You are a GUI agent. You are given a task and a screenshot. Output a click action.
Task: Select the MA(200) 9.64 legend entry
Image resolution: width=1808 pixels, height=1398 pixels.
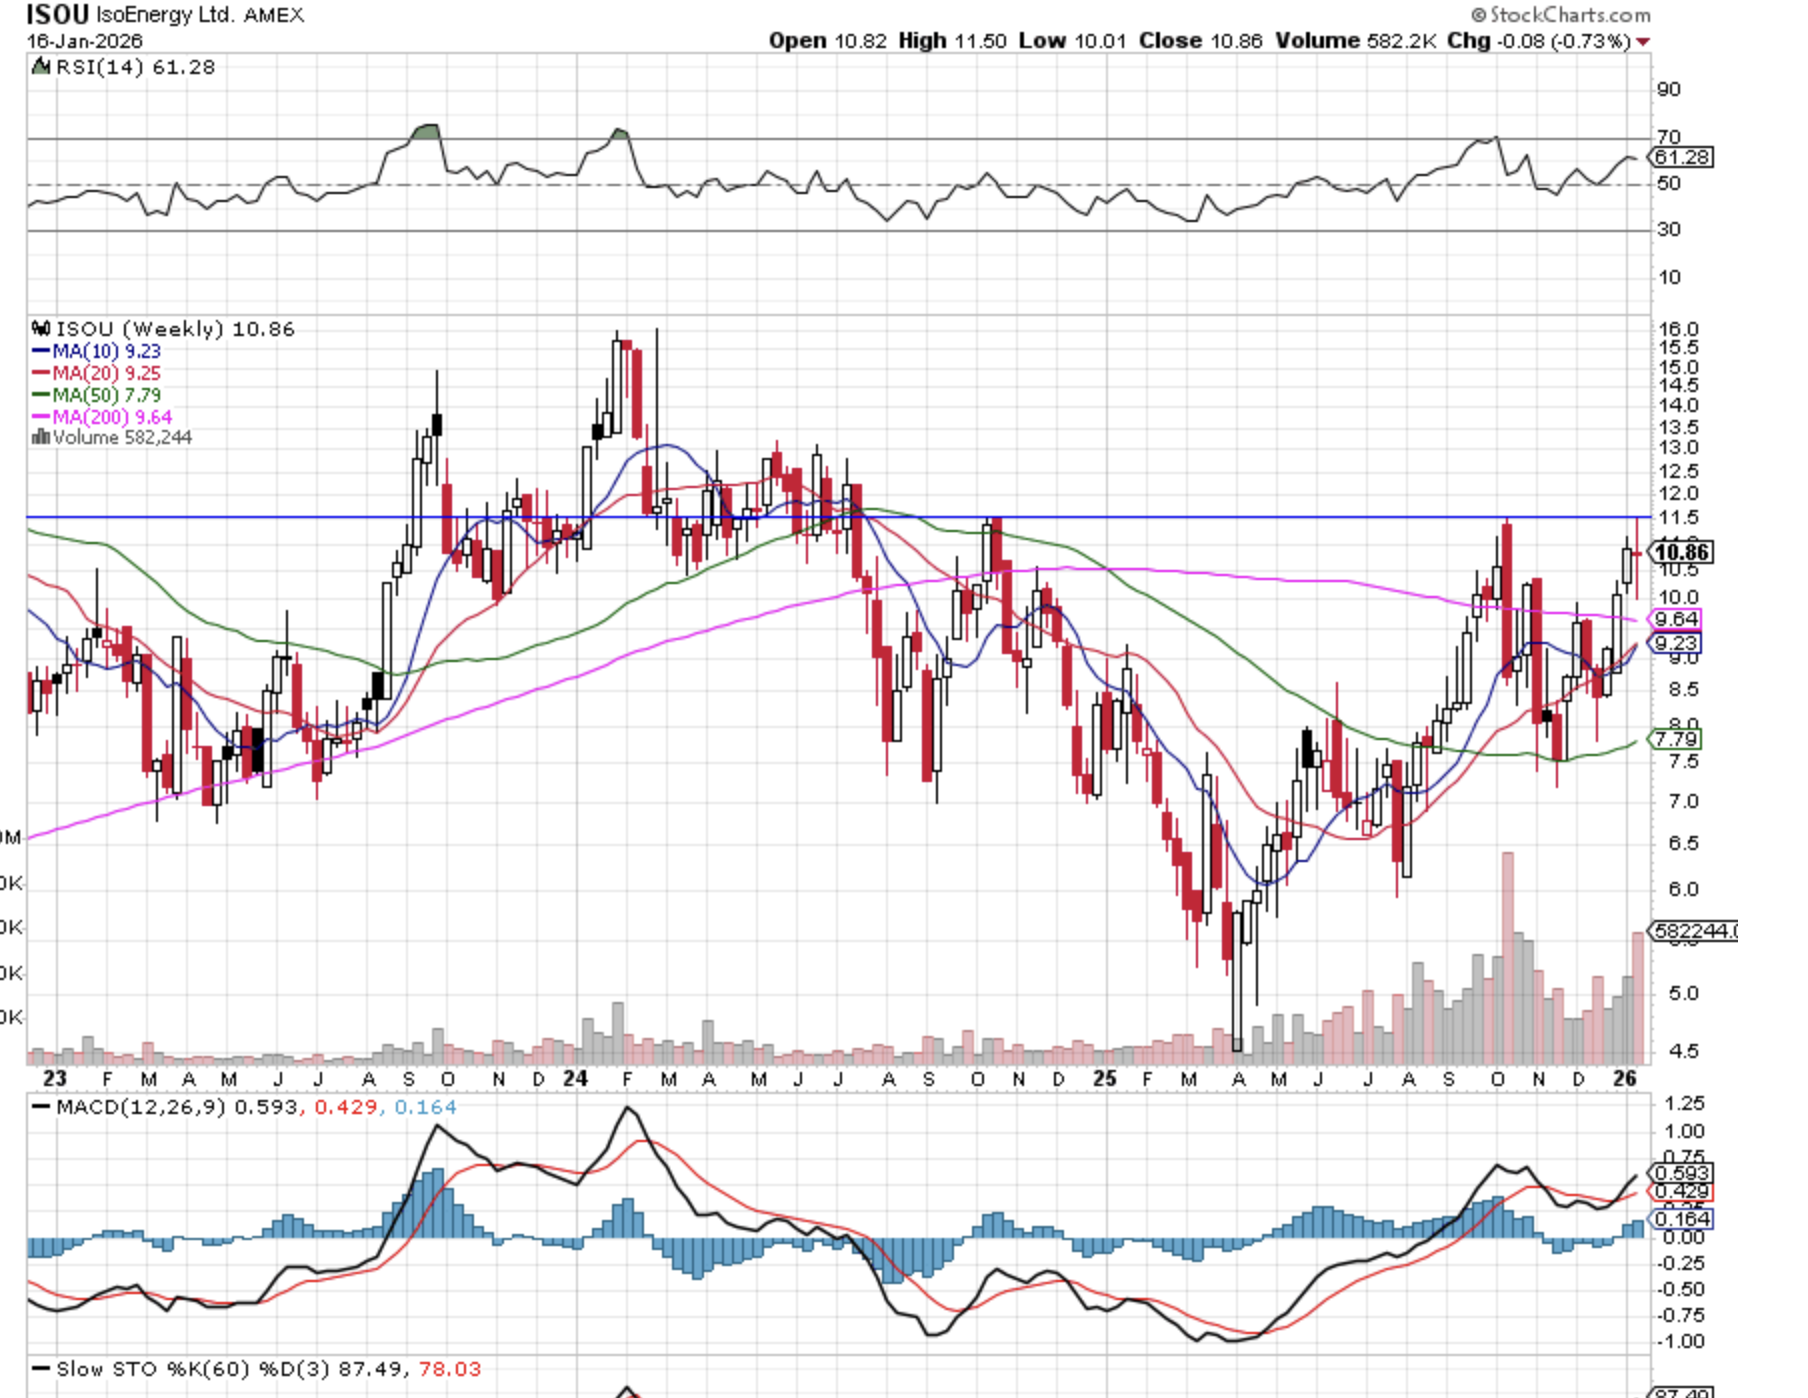pos(102,417)
